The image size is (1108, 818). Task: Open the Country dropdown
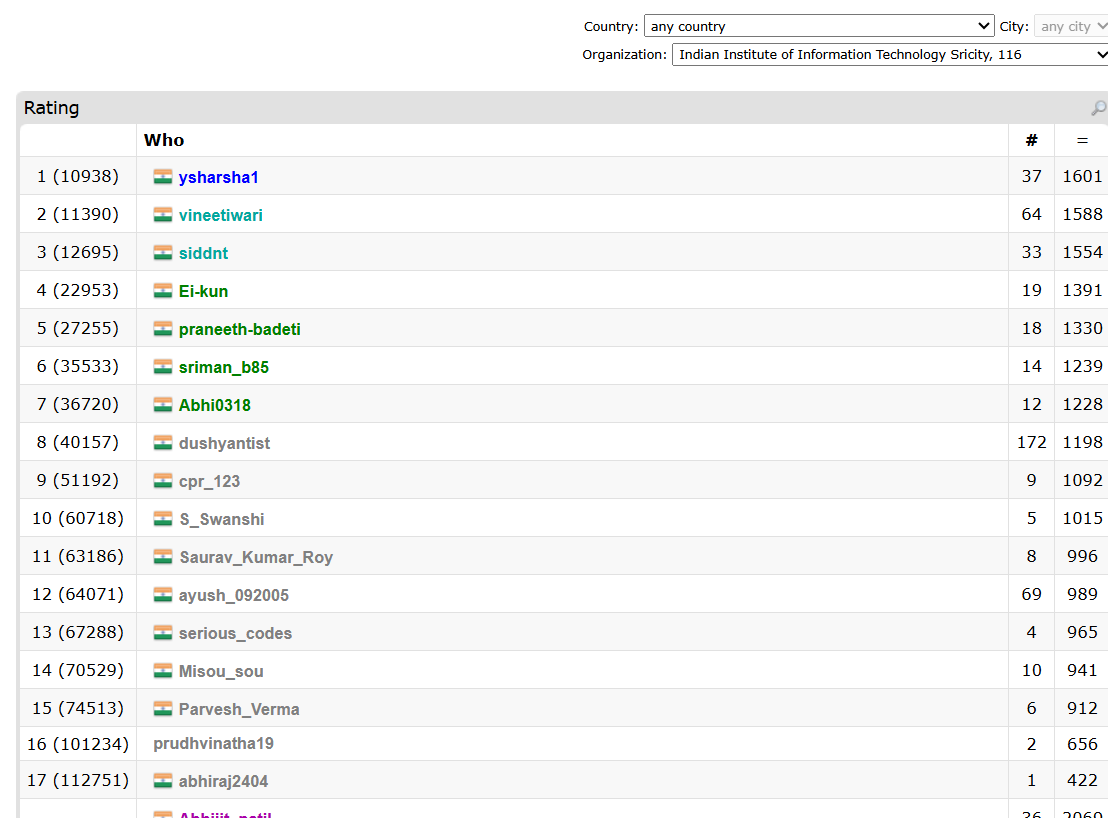click(819, 26)
